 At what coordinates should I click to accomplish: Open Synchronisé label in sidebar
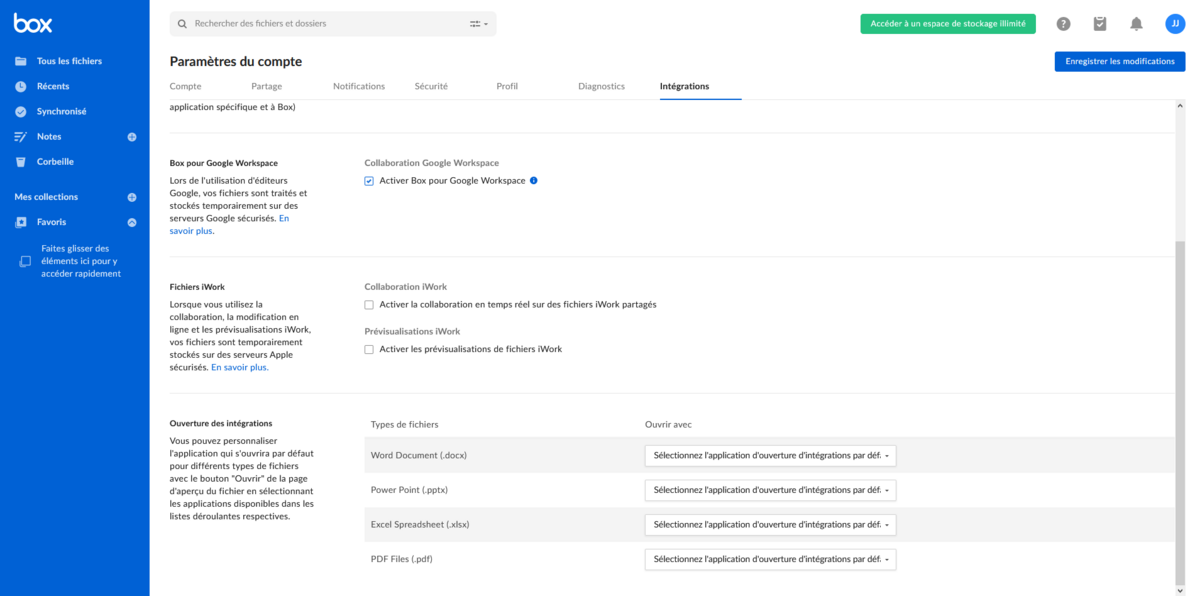pyautogui.click(x=62, y=111)
